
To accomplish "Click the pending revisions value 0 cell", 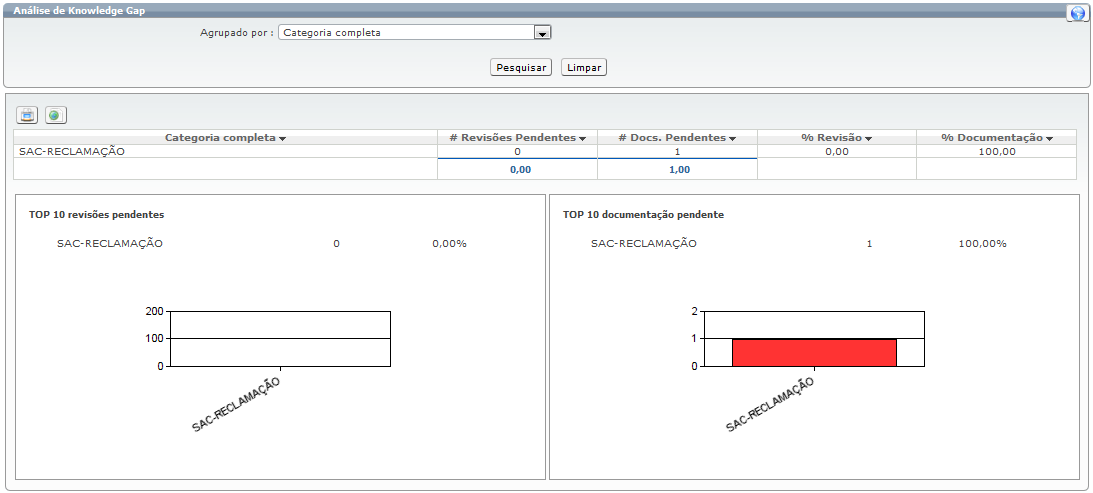I will 517,152.
